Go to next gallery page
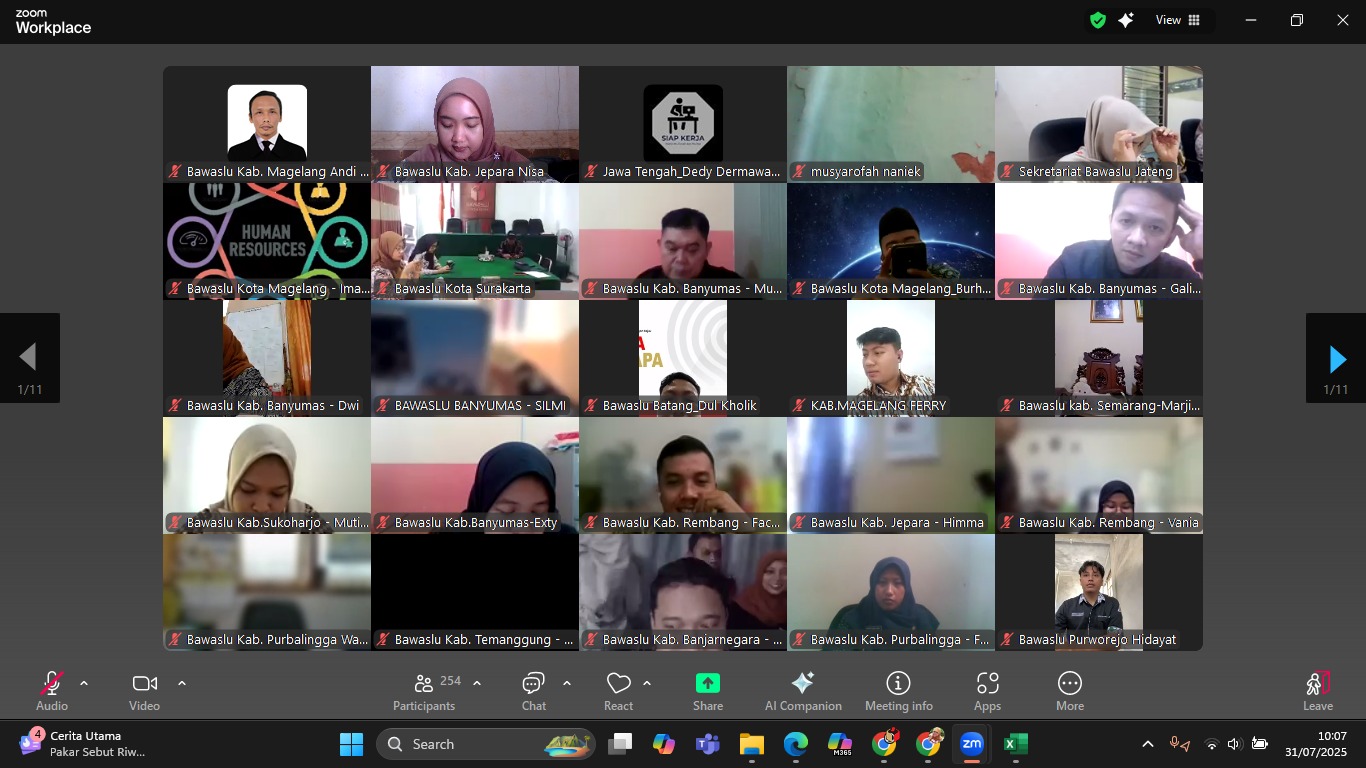The width and height of the screenshot is (1366, 768). pos(1336,358)
